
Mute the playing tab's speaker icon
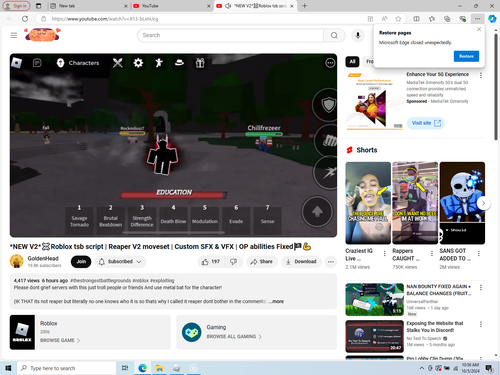(228, 6)
